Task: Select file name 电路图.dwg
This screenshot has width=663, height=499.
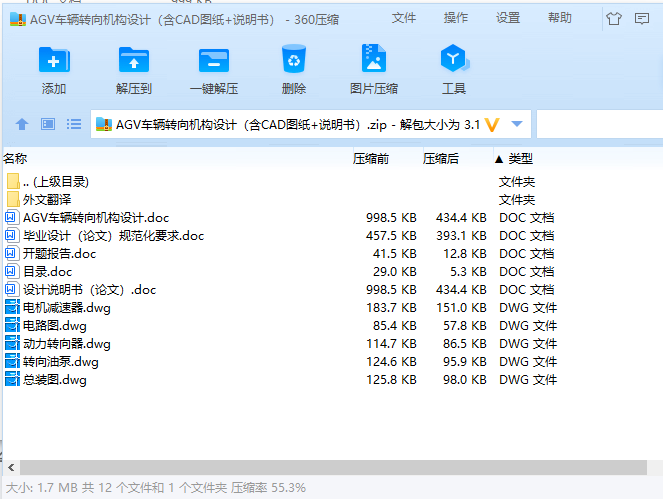Action: pos(55,326)
